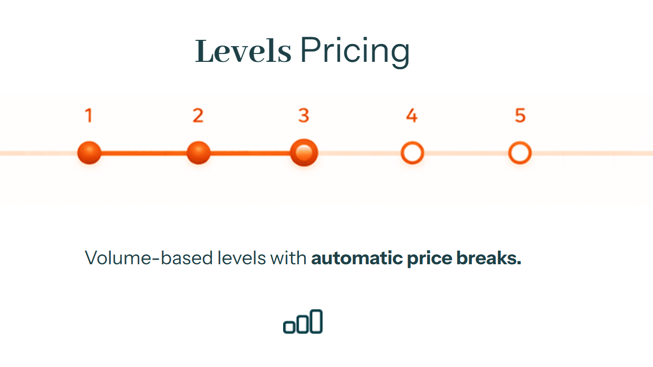Click faded track between levels 4 and 5
Image resolution: width=653 pixels, height=367 pixels.
(466, 153)
